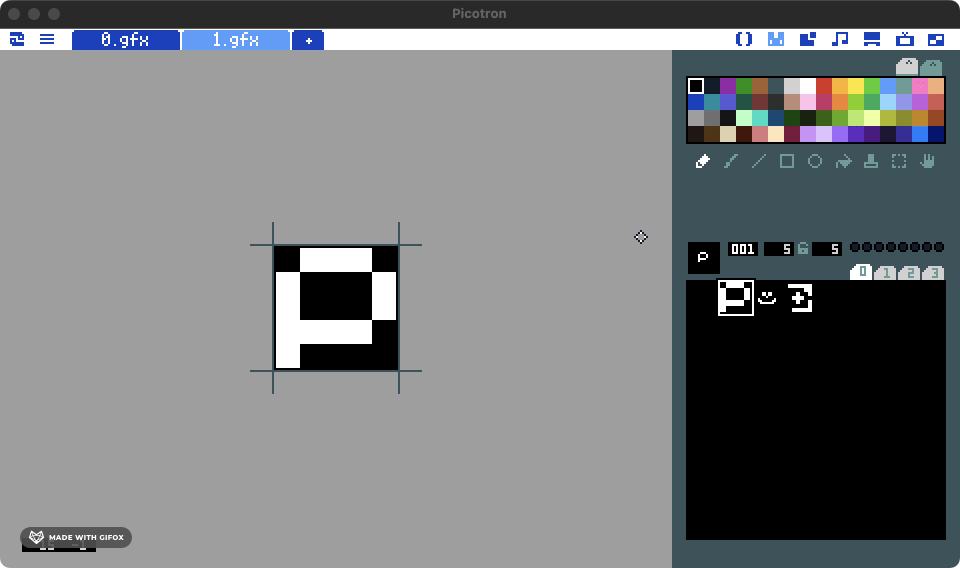
Task: Switch to sprite bank tab 2
Action: coord(909,272)
